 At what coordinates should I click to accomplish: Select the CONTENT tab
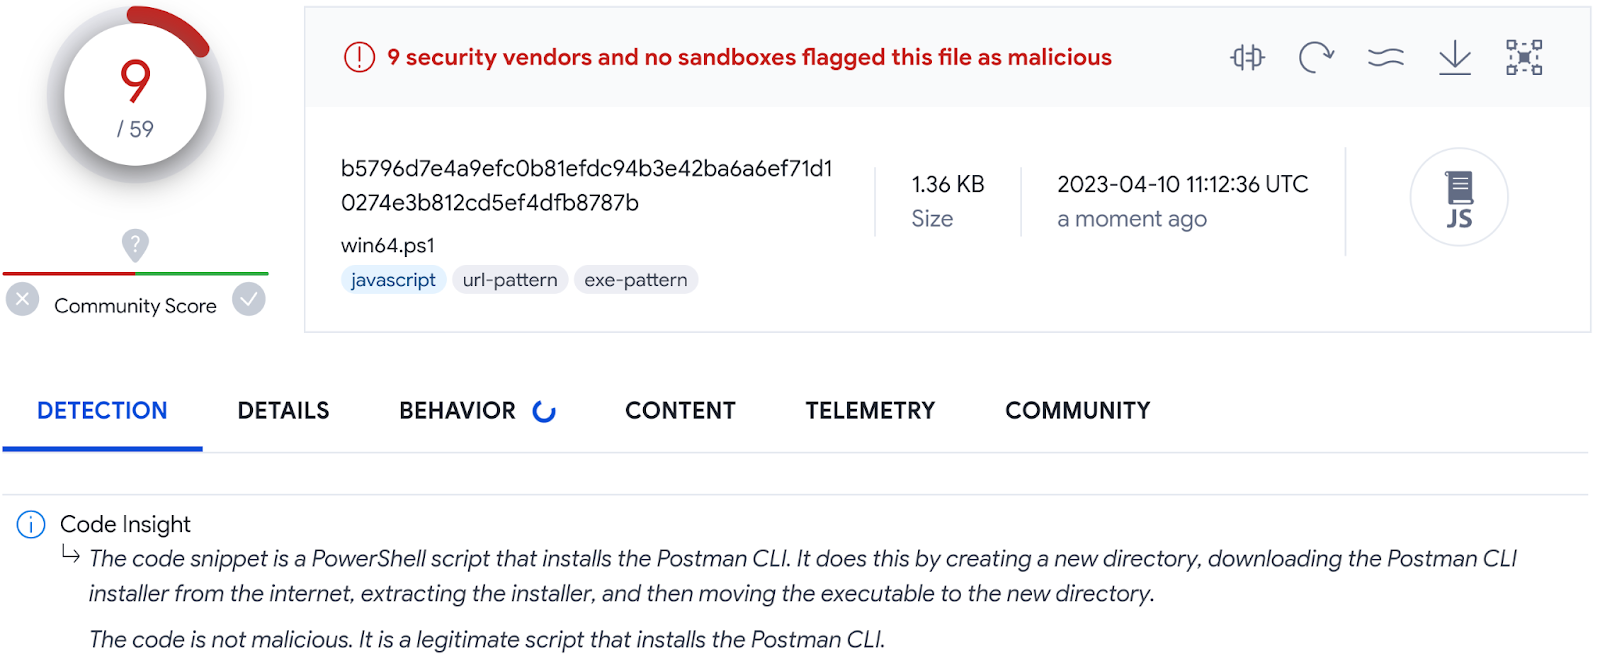pos(680,411)
